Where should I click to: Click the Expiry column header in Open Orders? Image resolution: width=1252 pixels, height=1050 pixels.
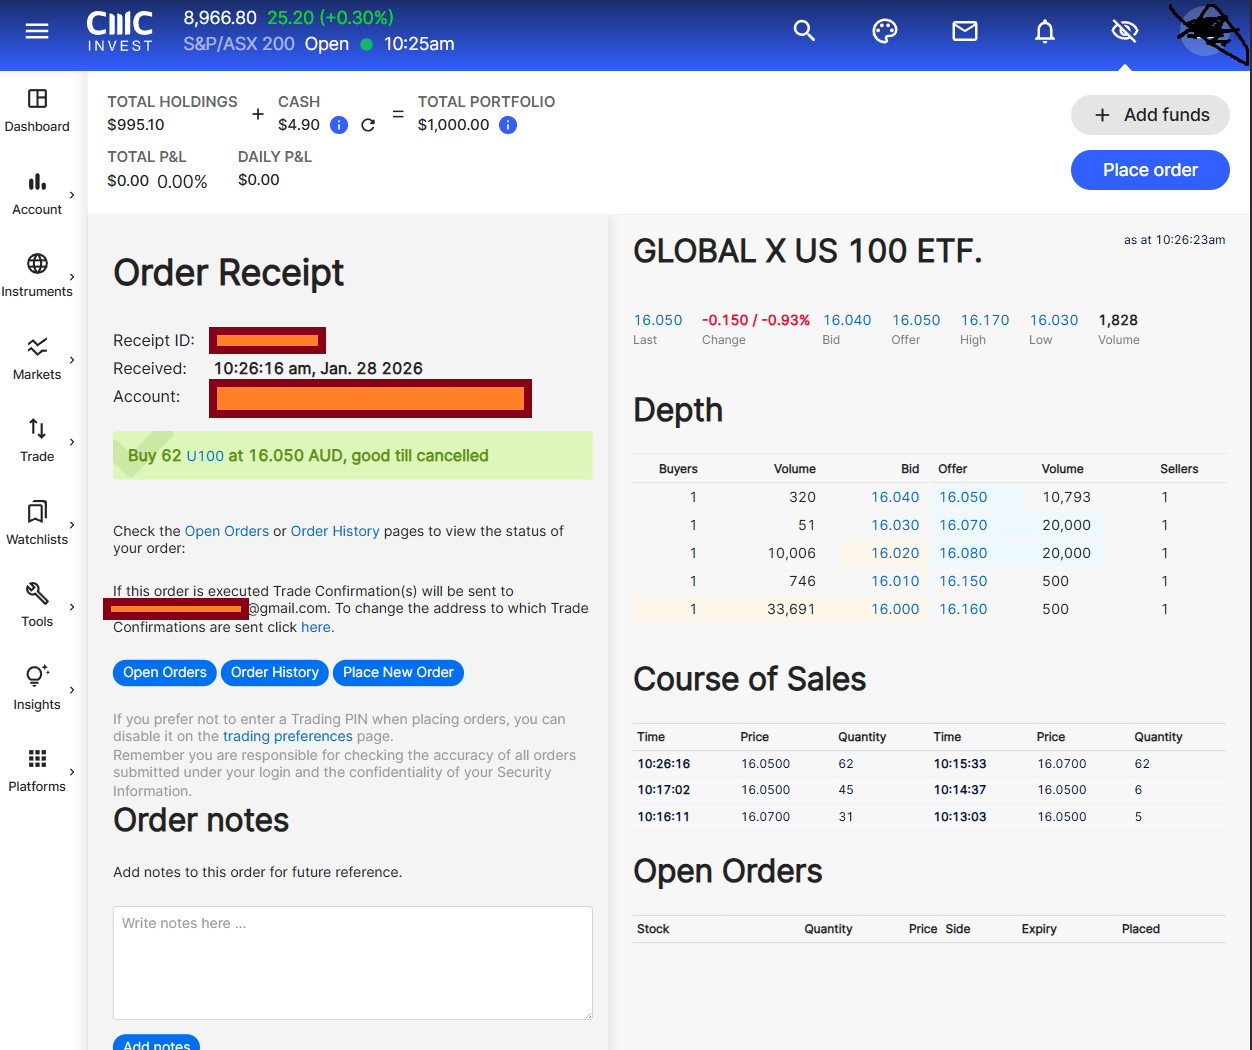1039,929
